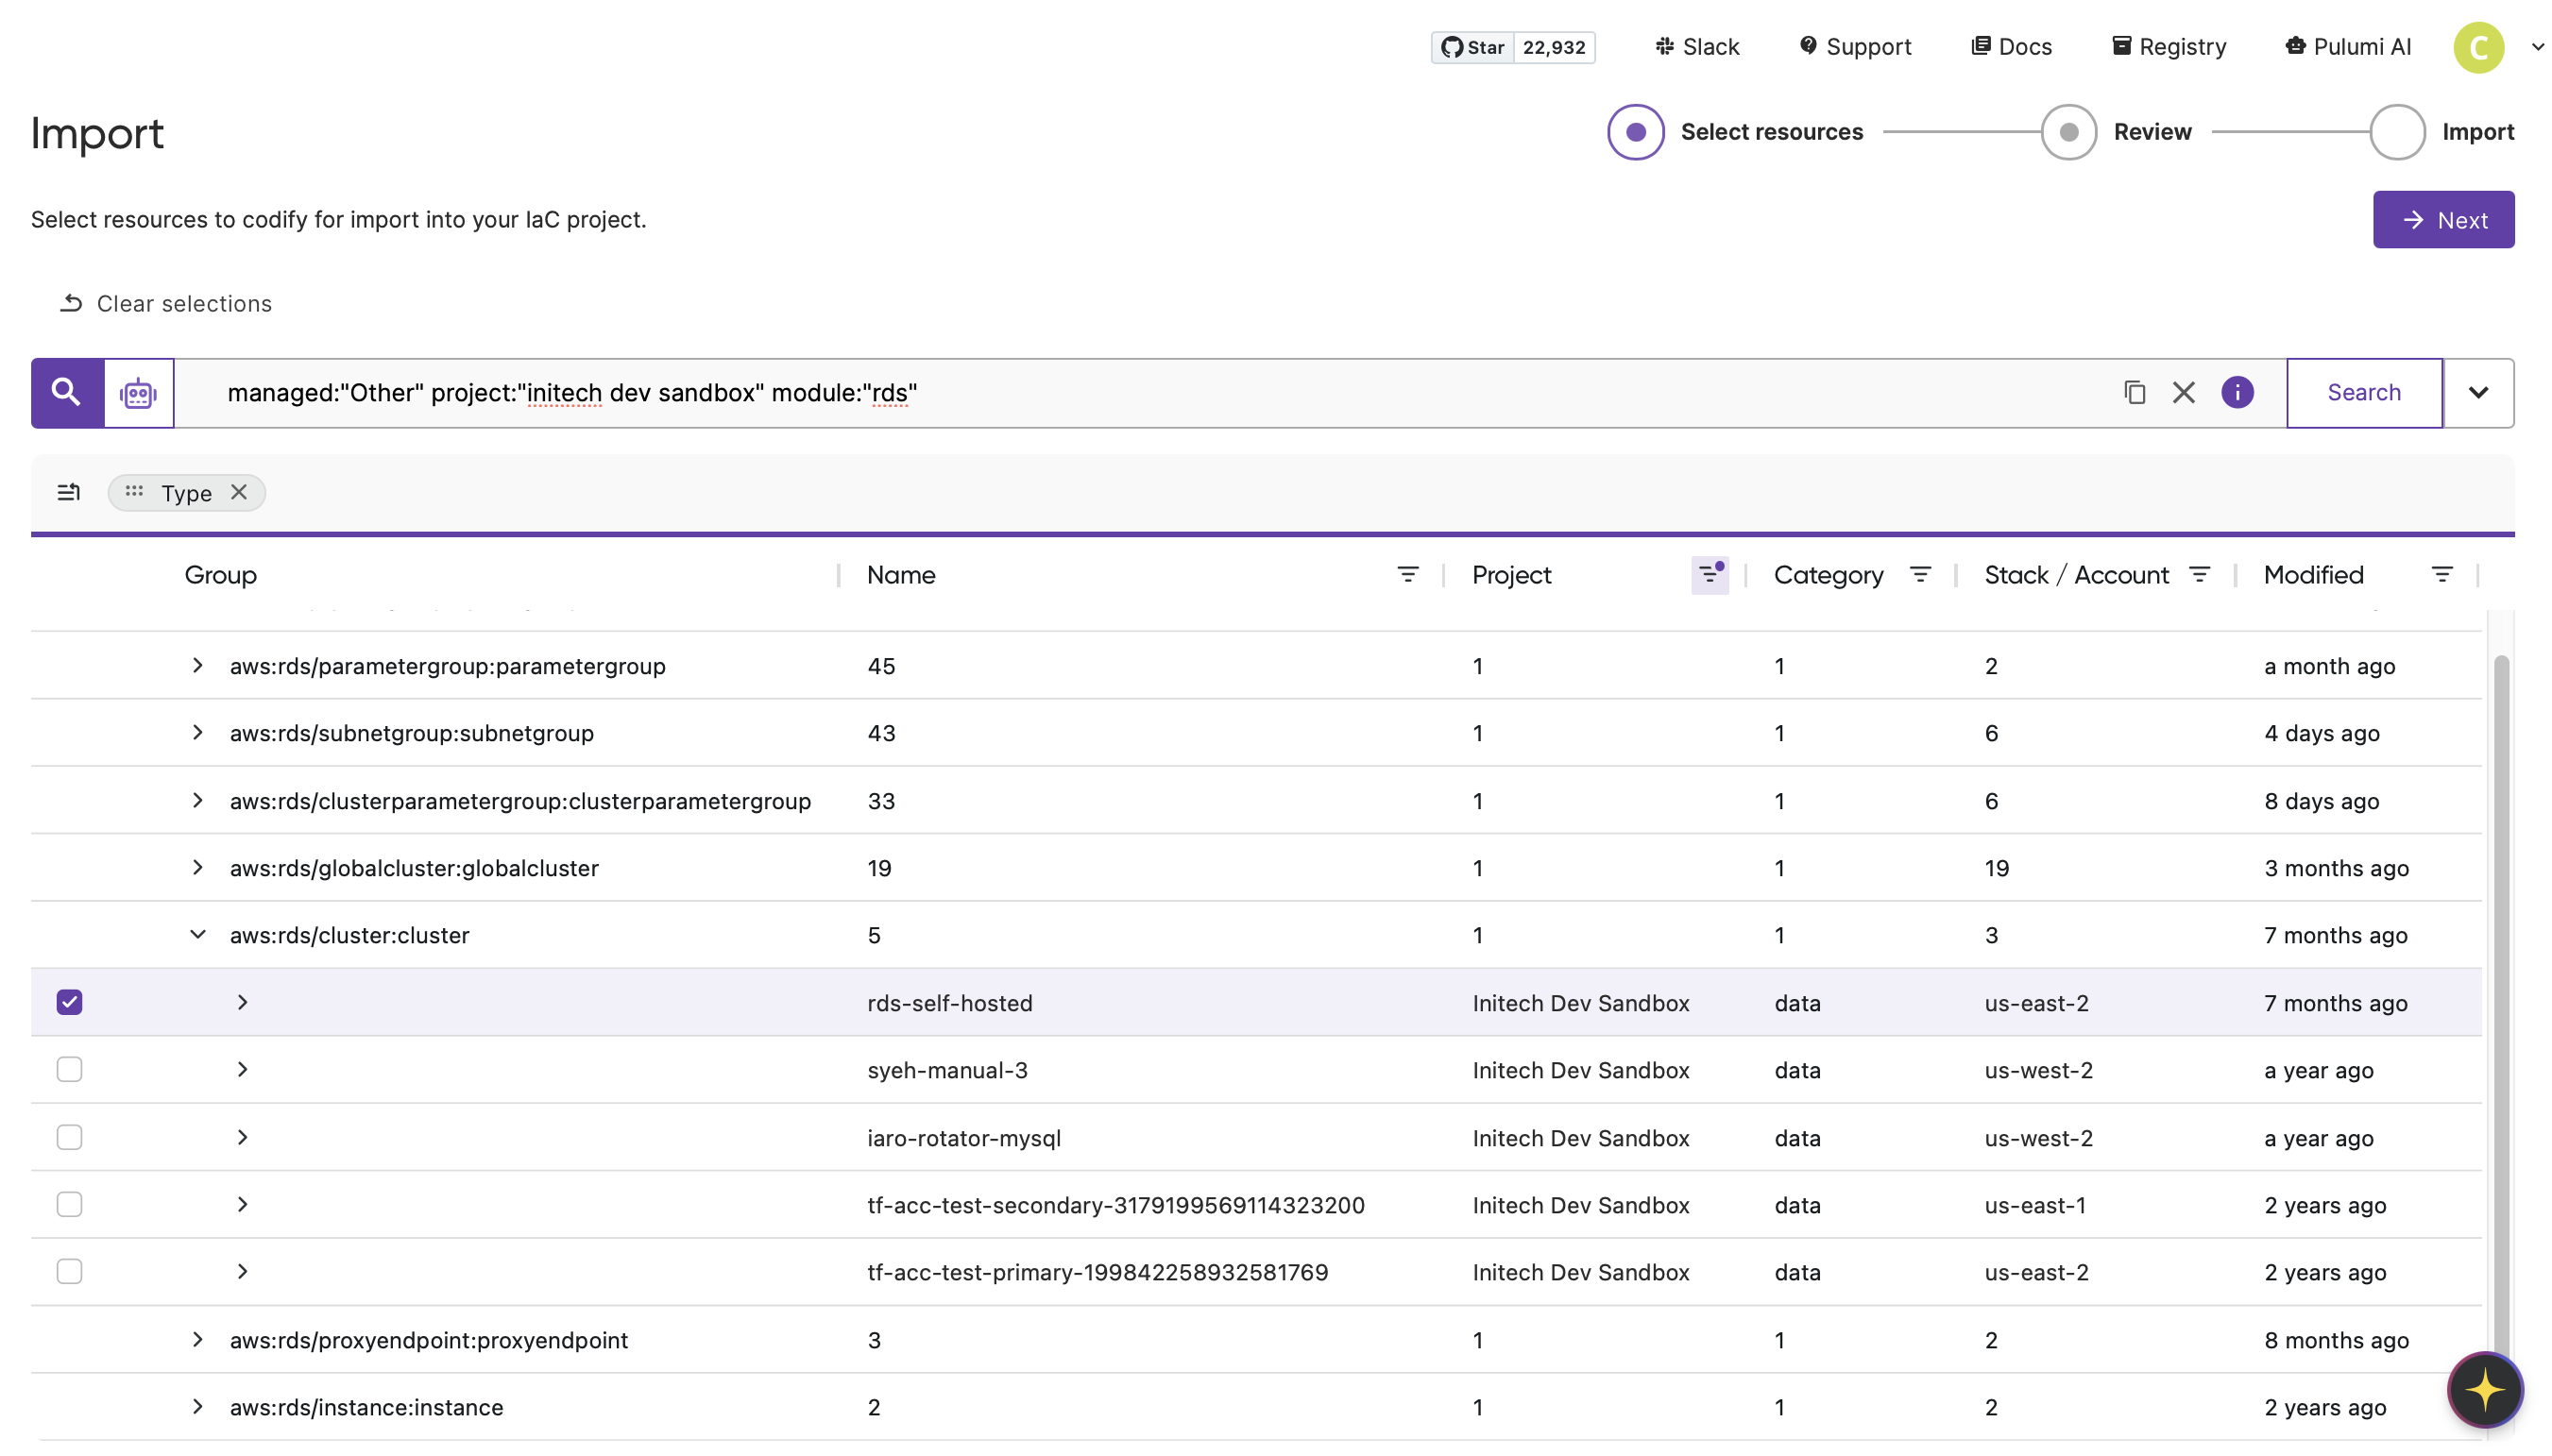2552x1456 pixels.
Task: Click the Next button
Action: pyautogui.click(x=2442, y=220)
